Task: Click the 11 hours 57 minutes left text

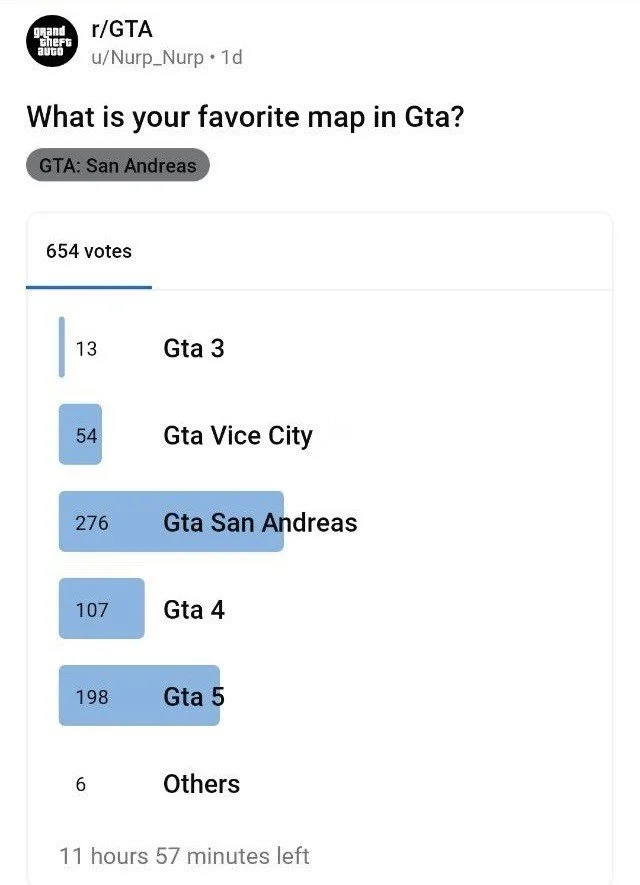Action: (184, 856)
